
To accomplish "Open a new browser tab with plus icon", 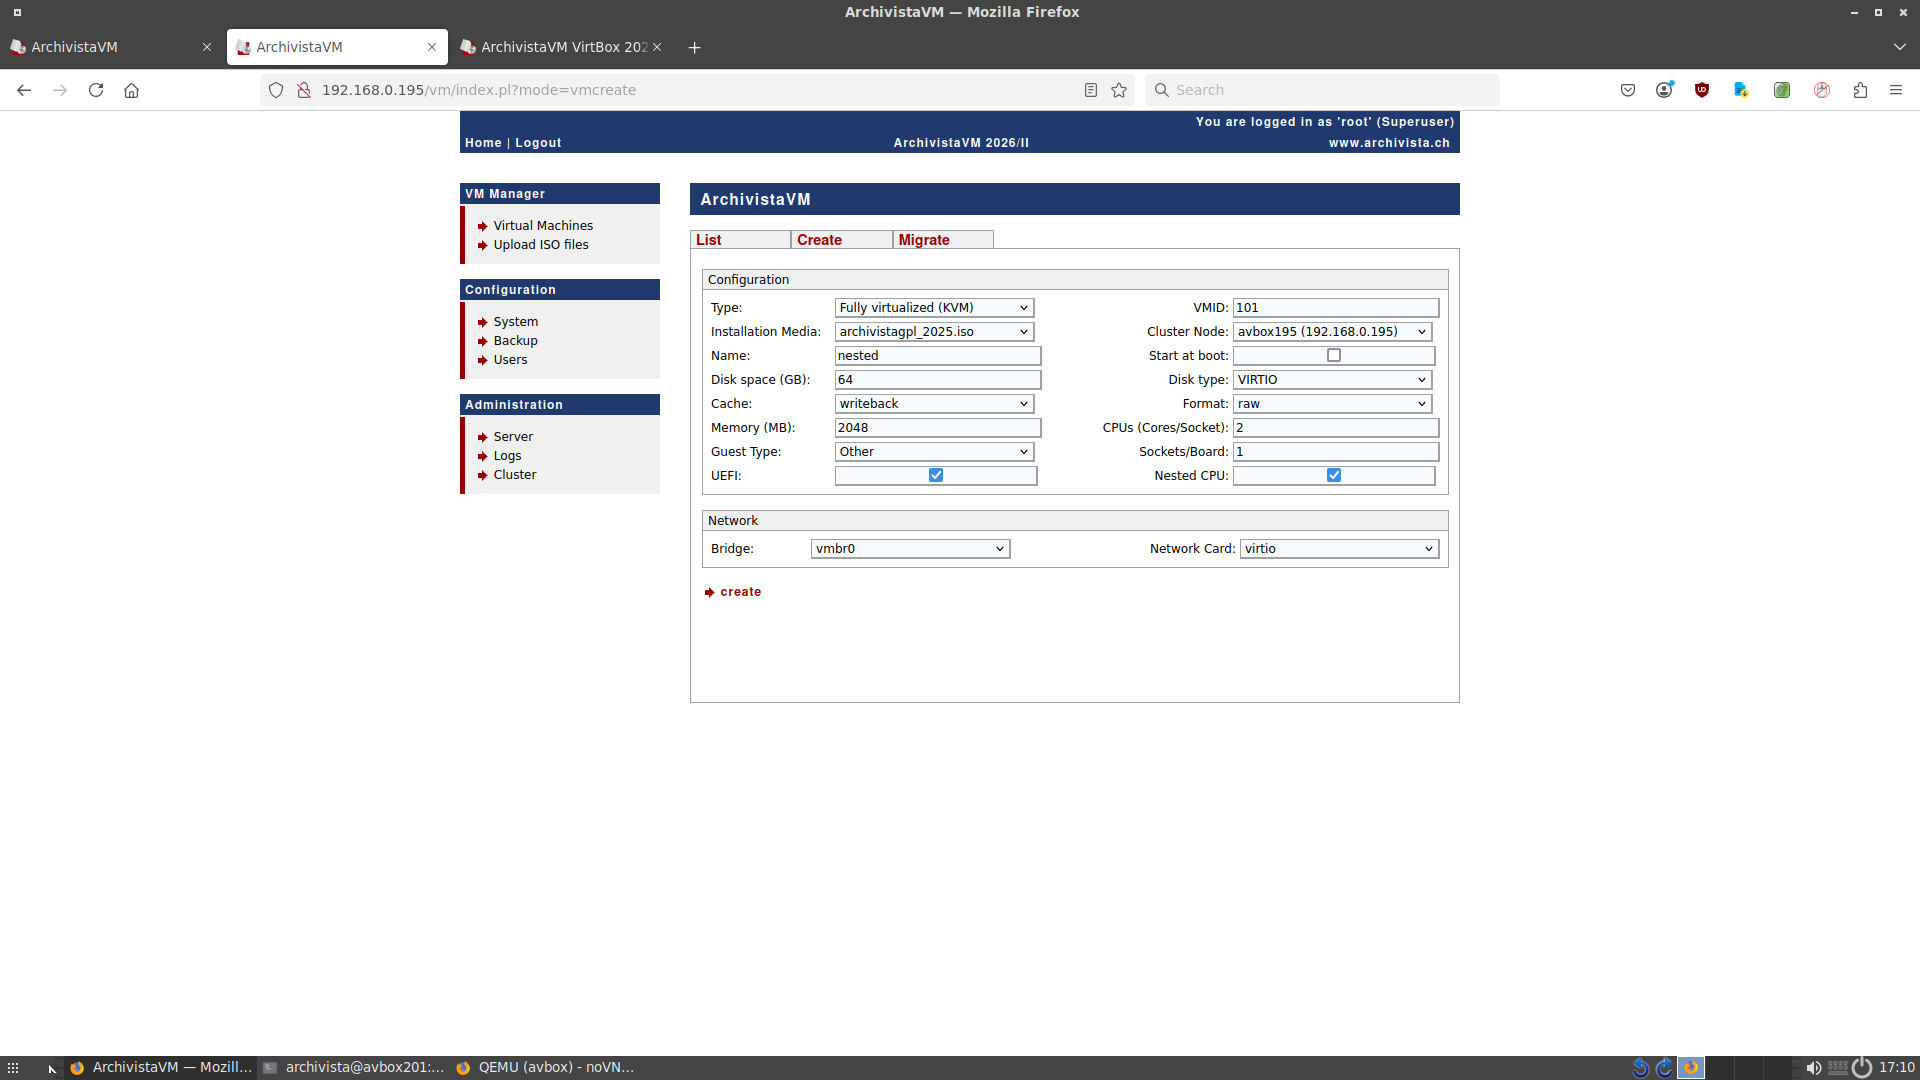I will tap(695, 47).
